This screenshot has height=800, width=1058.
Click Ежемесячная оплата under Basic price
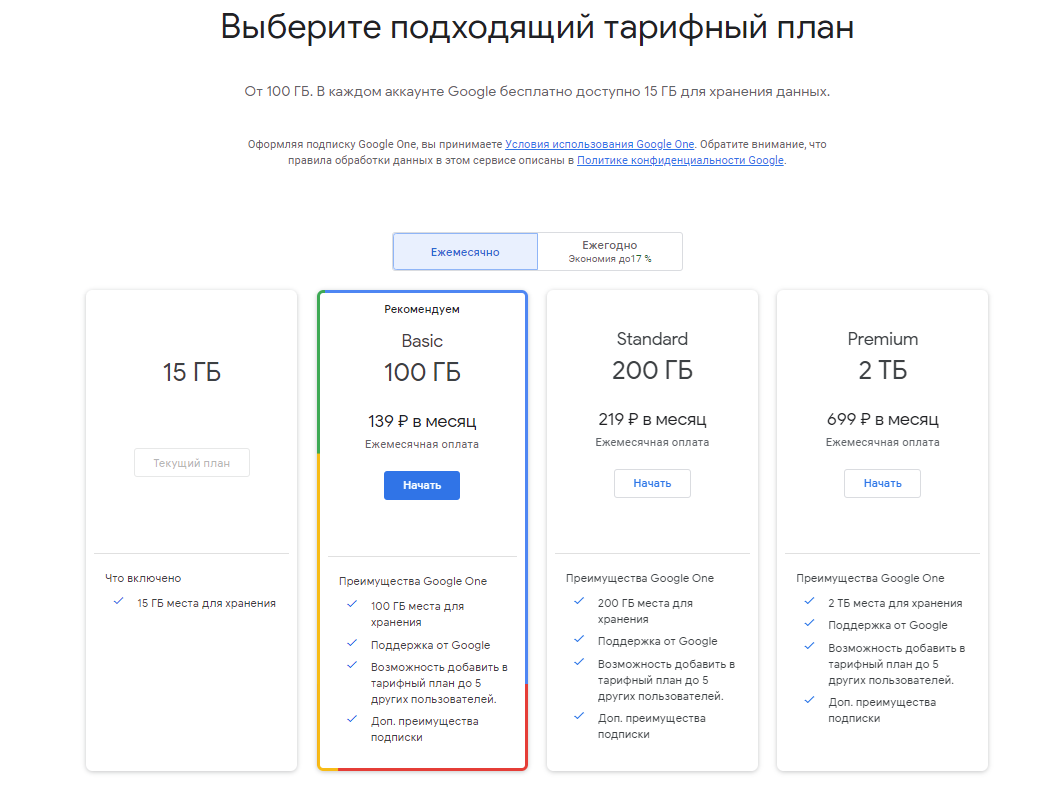[422, 444]
